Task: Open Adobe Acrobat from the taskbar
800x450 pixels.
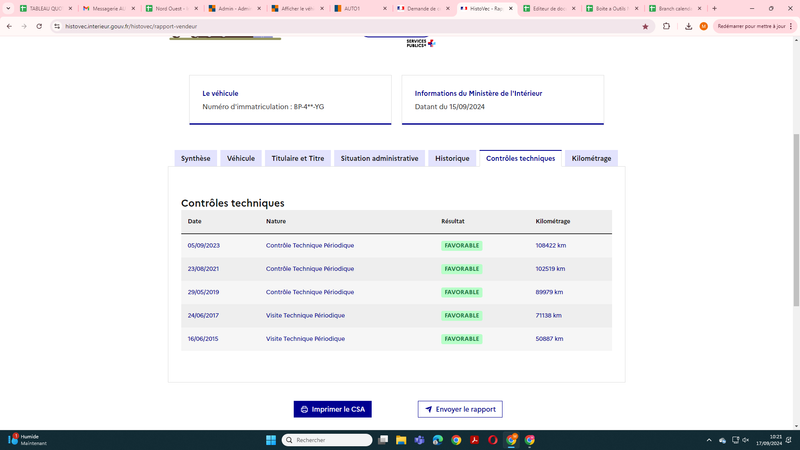Action: [474, 440]
